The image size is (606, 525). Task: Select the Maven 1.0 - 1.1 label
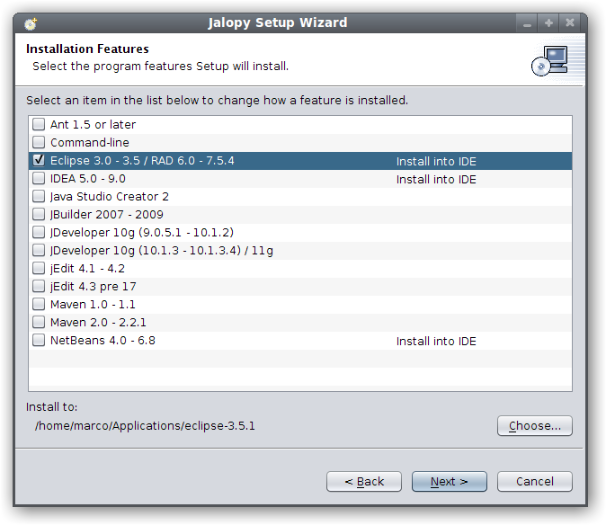coord(93,304)
